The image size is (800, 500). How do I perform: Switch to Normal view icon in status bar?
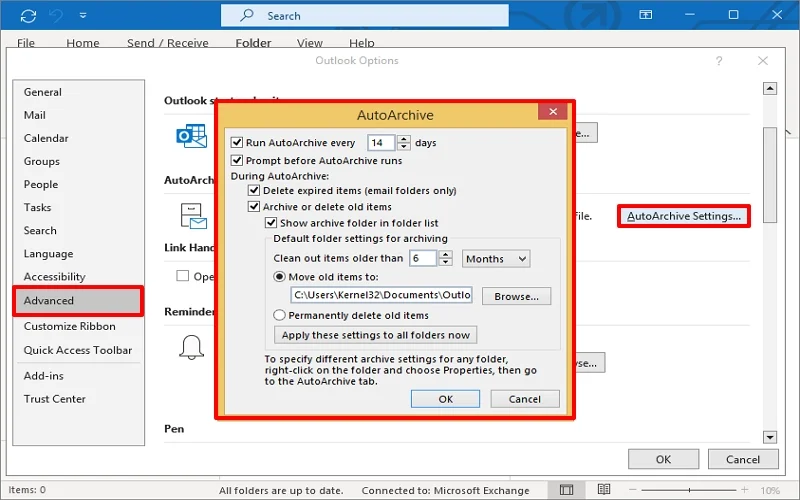pyautogui.click(x=566, y=490)
